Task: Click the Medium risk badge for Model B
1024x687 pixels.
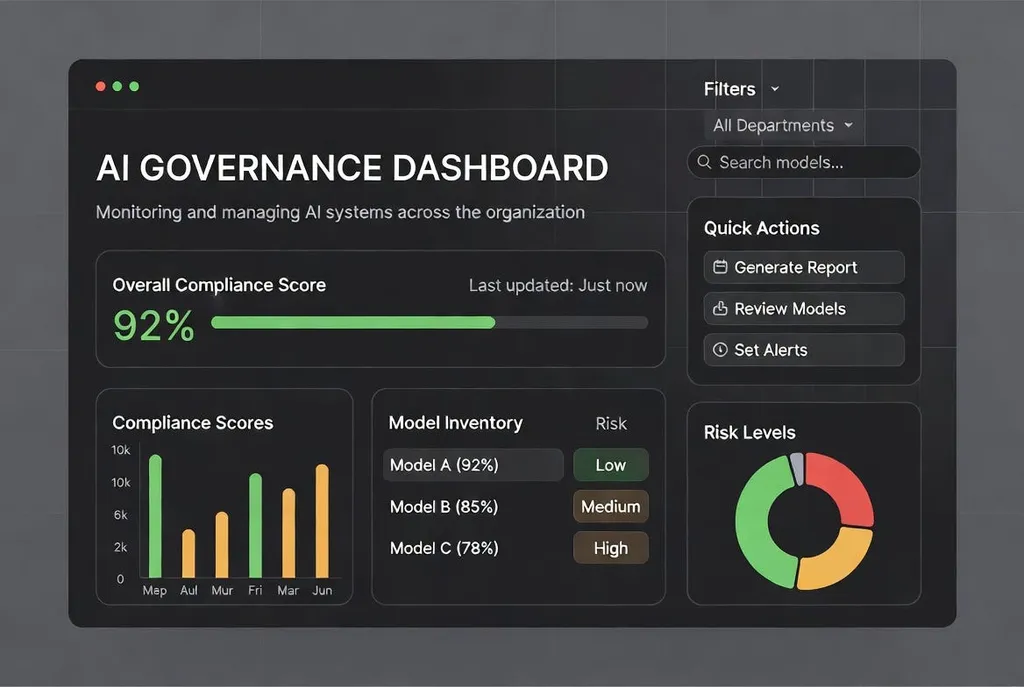Action: 611,507
